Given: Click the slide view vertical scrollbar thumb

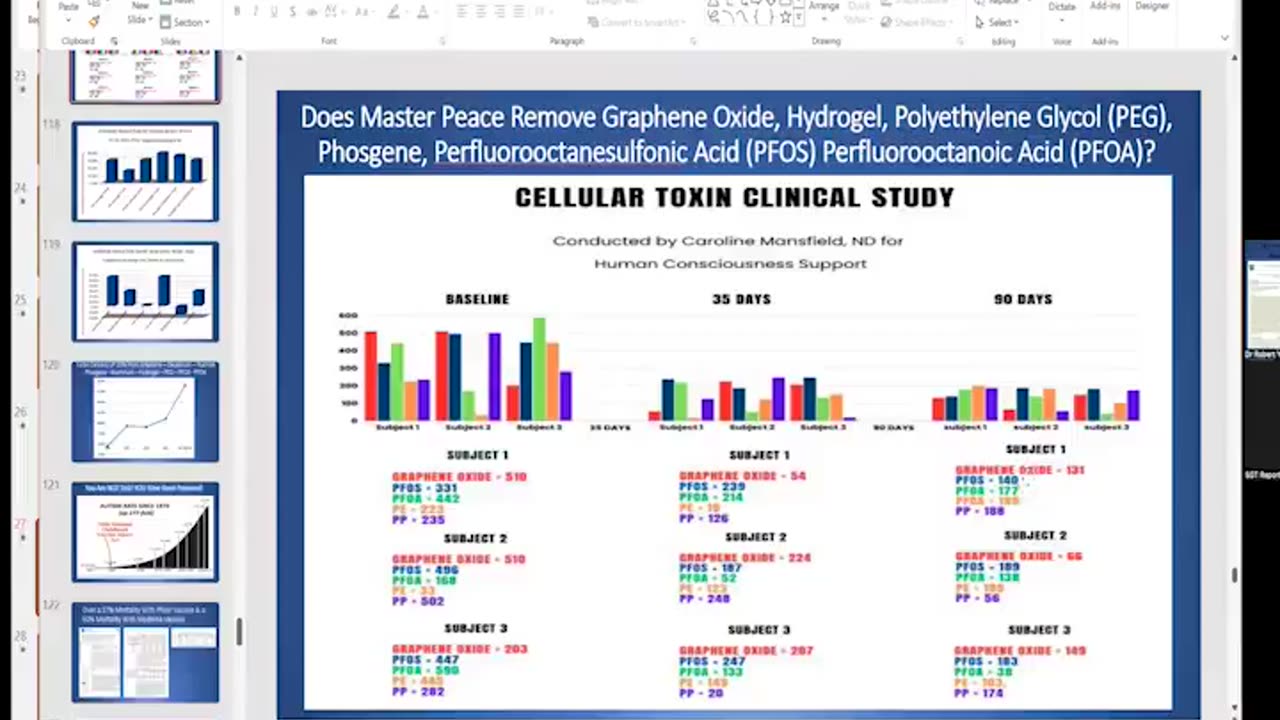Looking at the screenshot, I should [1234, 575].
